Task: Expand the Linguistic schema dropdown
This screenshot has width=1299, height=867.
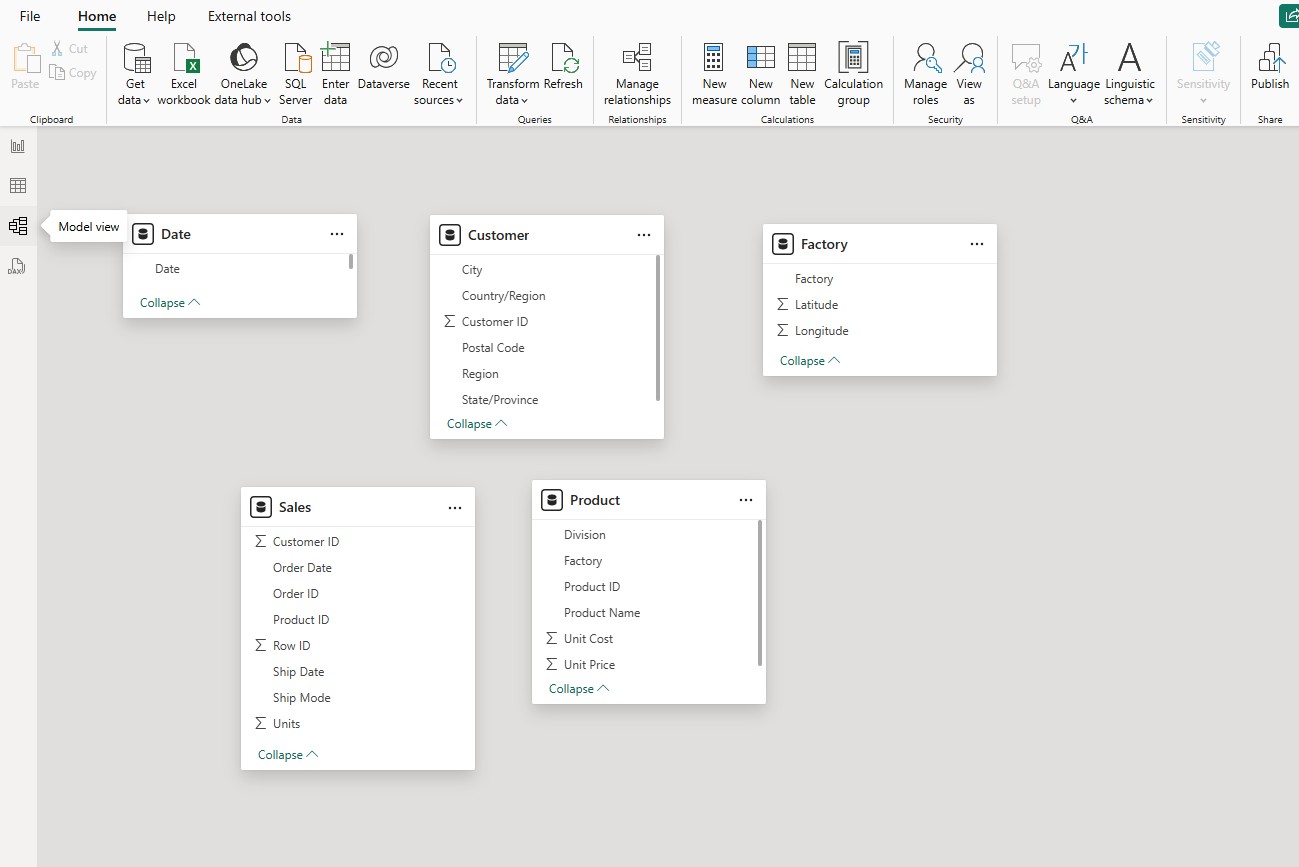Action: (1129, 74)
